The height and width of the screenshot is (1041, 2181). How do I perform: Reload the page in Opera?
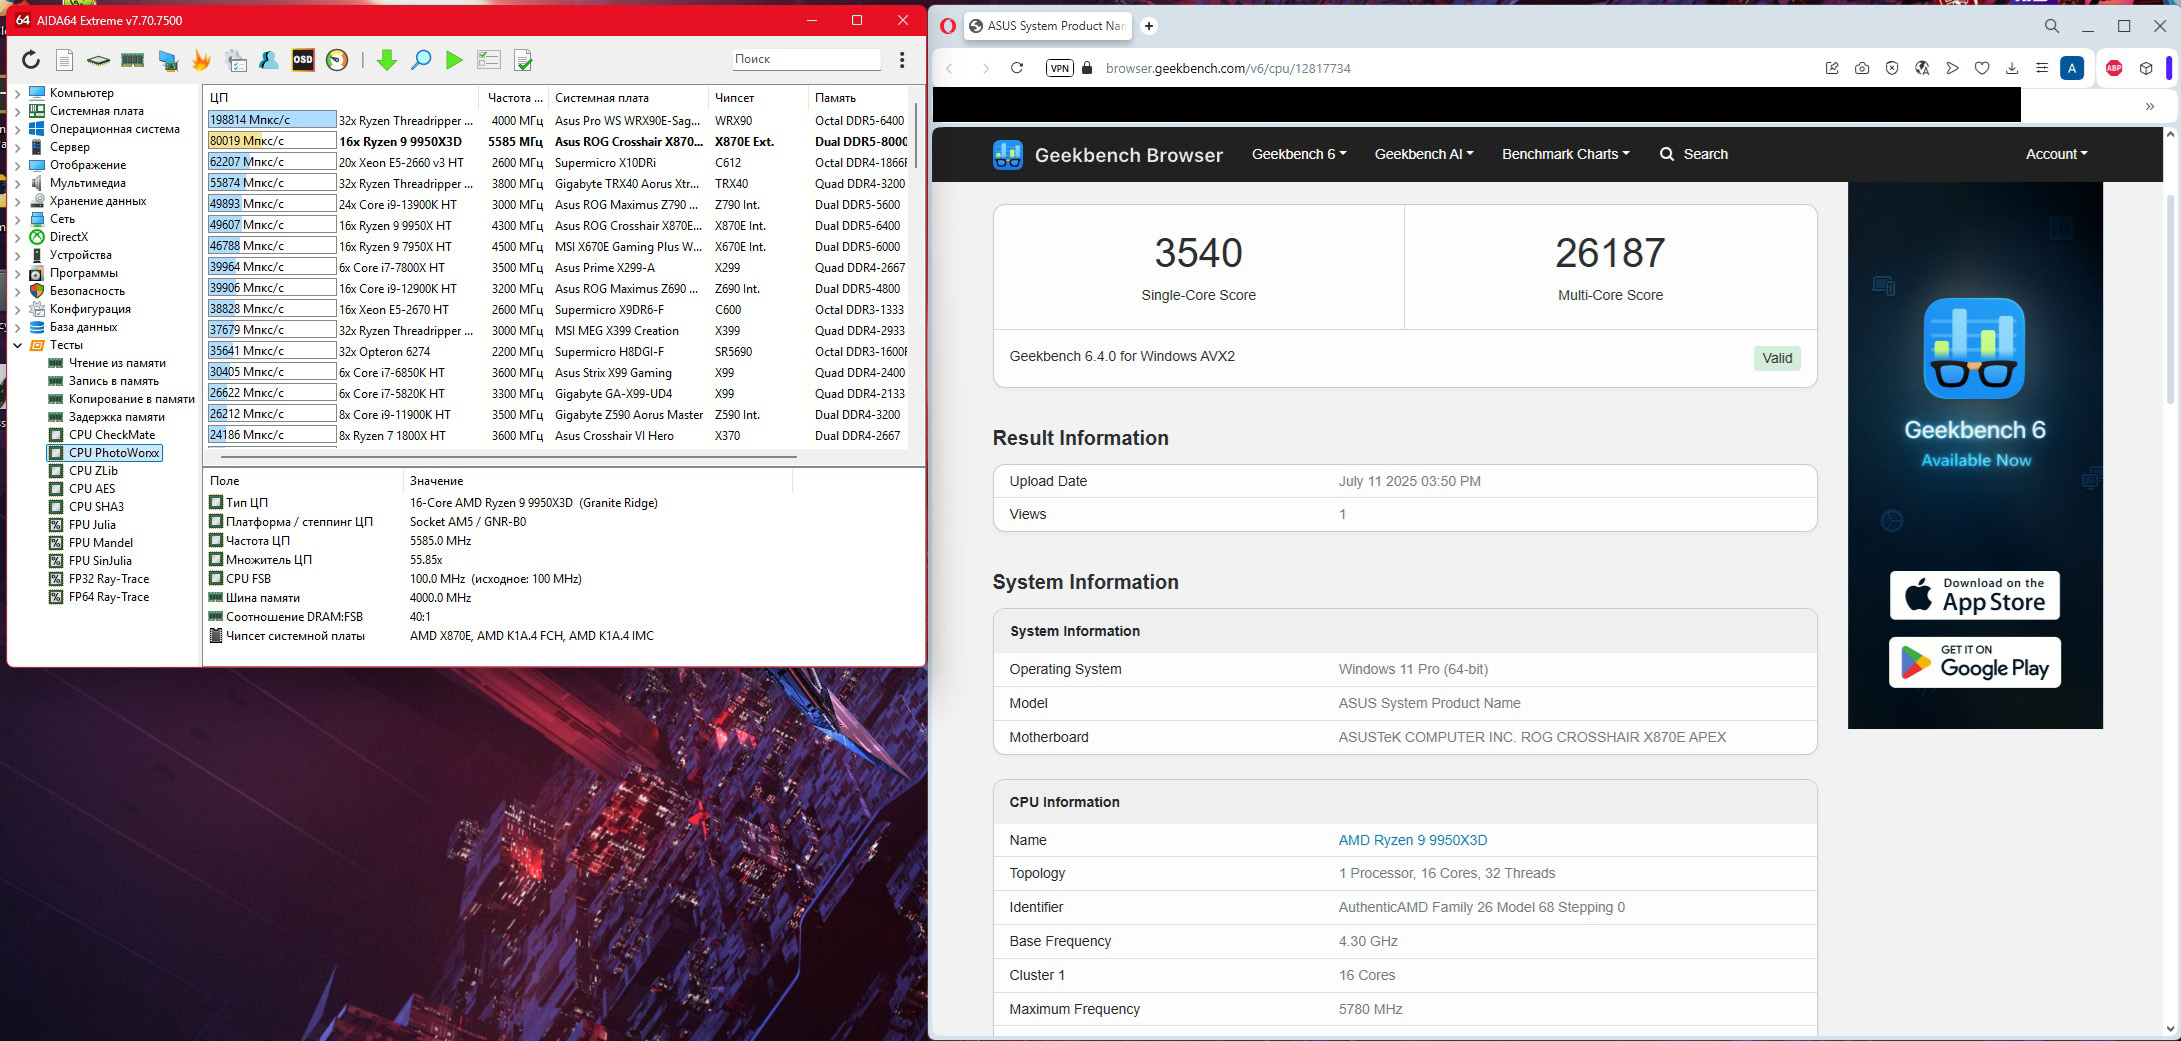(1017, 68)
